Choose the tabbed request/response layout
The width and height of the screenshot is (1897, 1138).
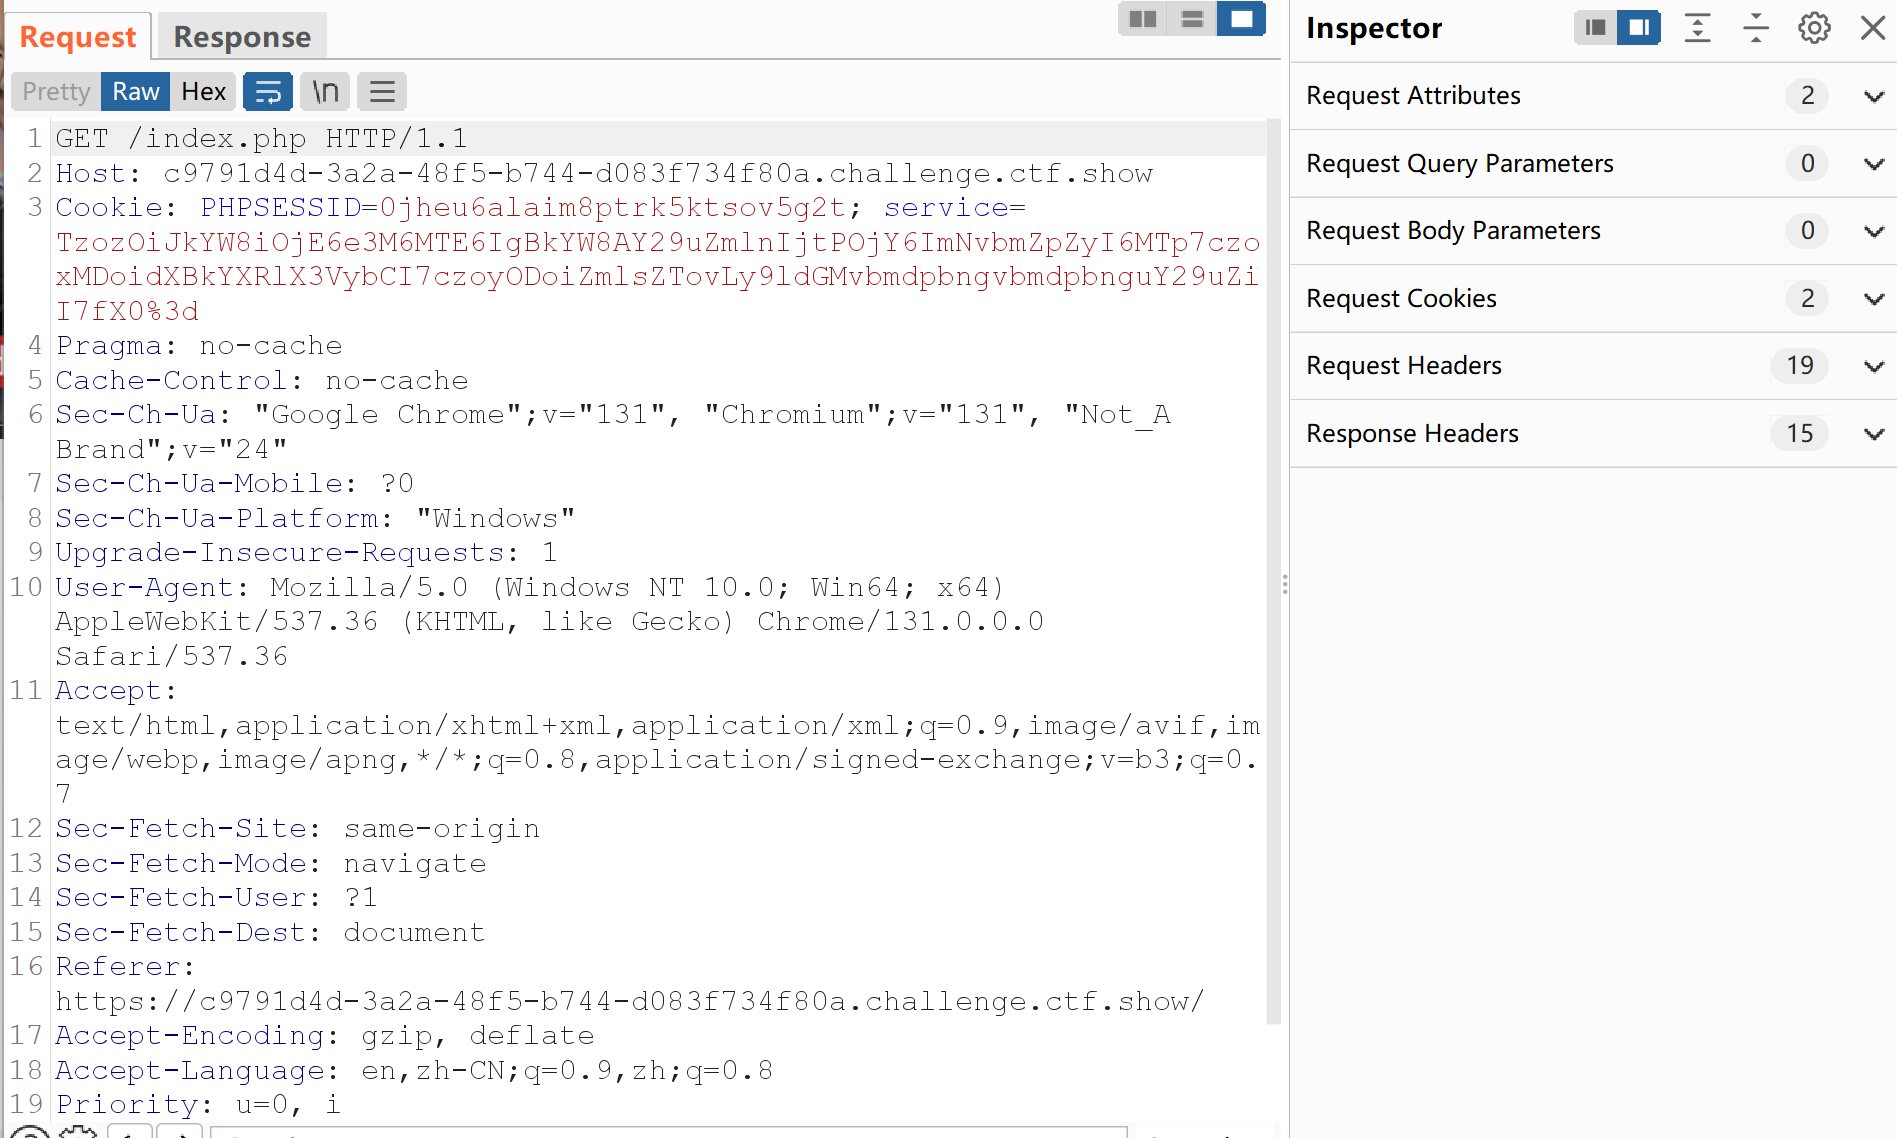click(1241, 19)
